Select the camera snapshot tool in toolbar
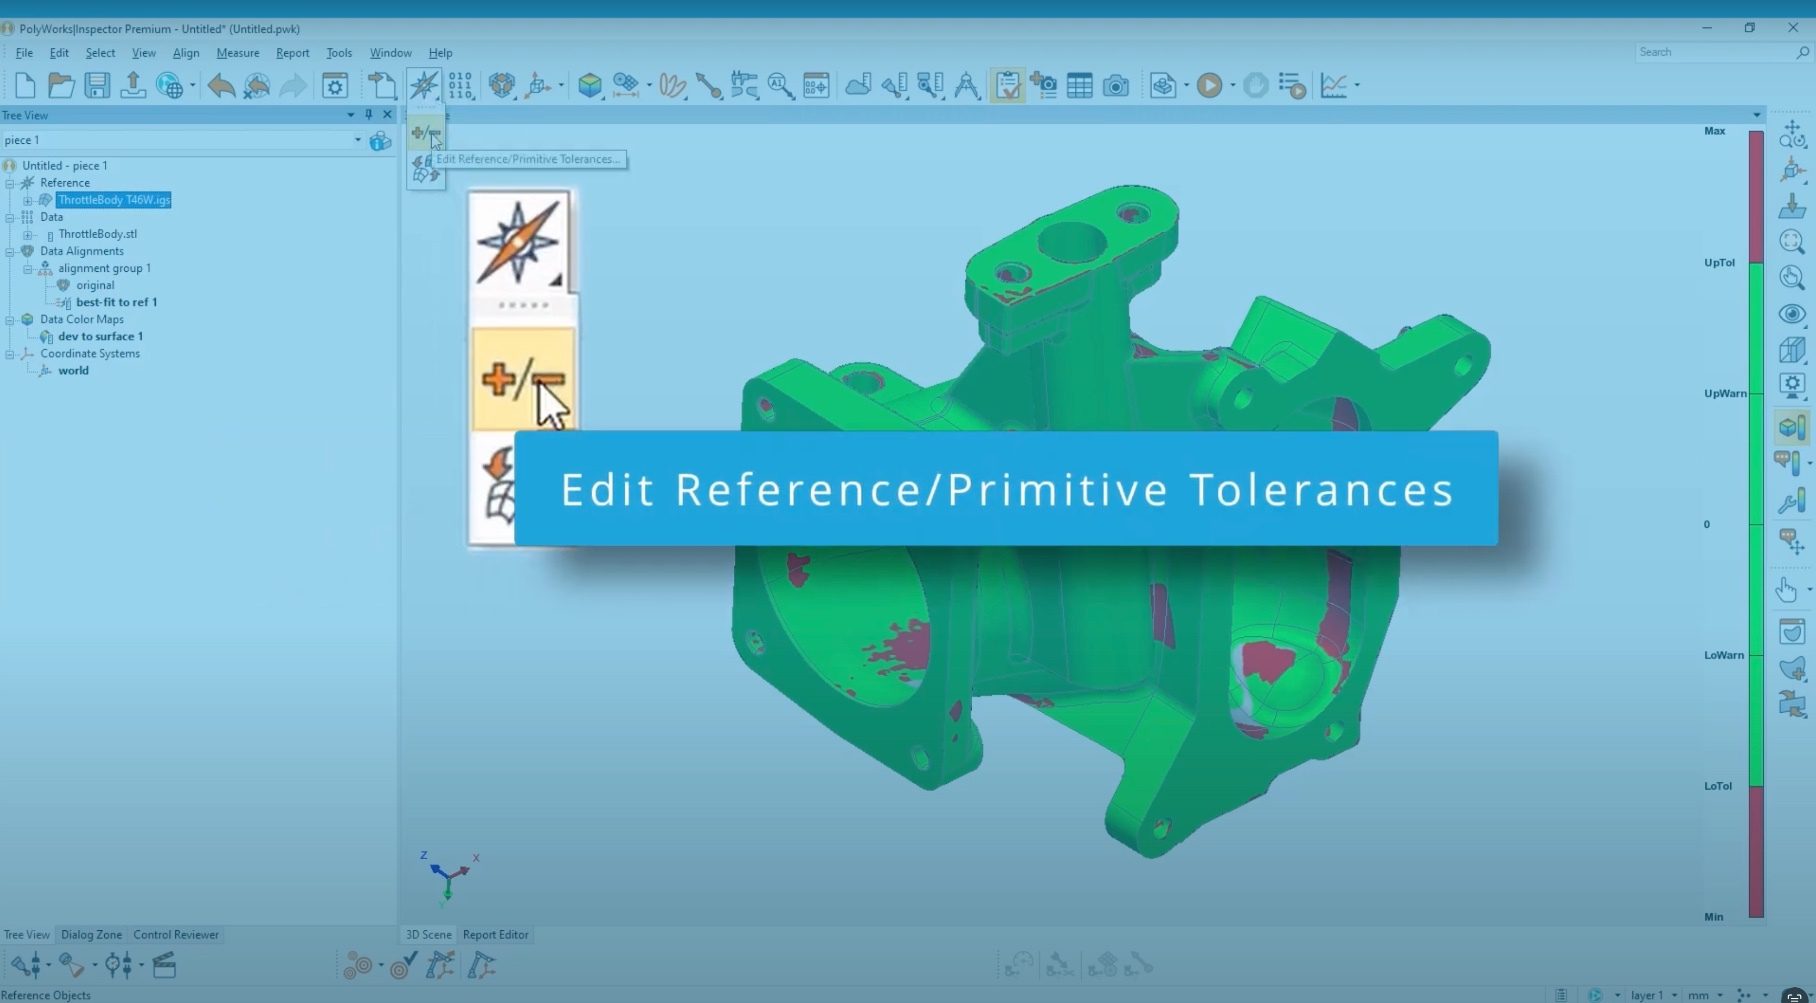 pyautogui.click(x=1117, y=86)
